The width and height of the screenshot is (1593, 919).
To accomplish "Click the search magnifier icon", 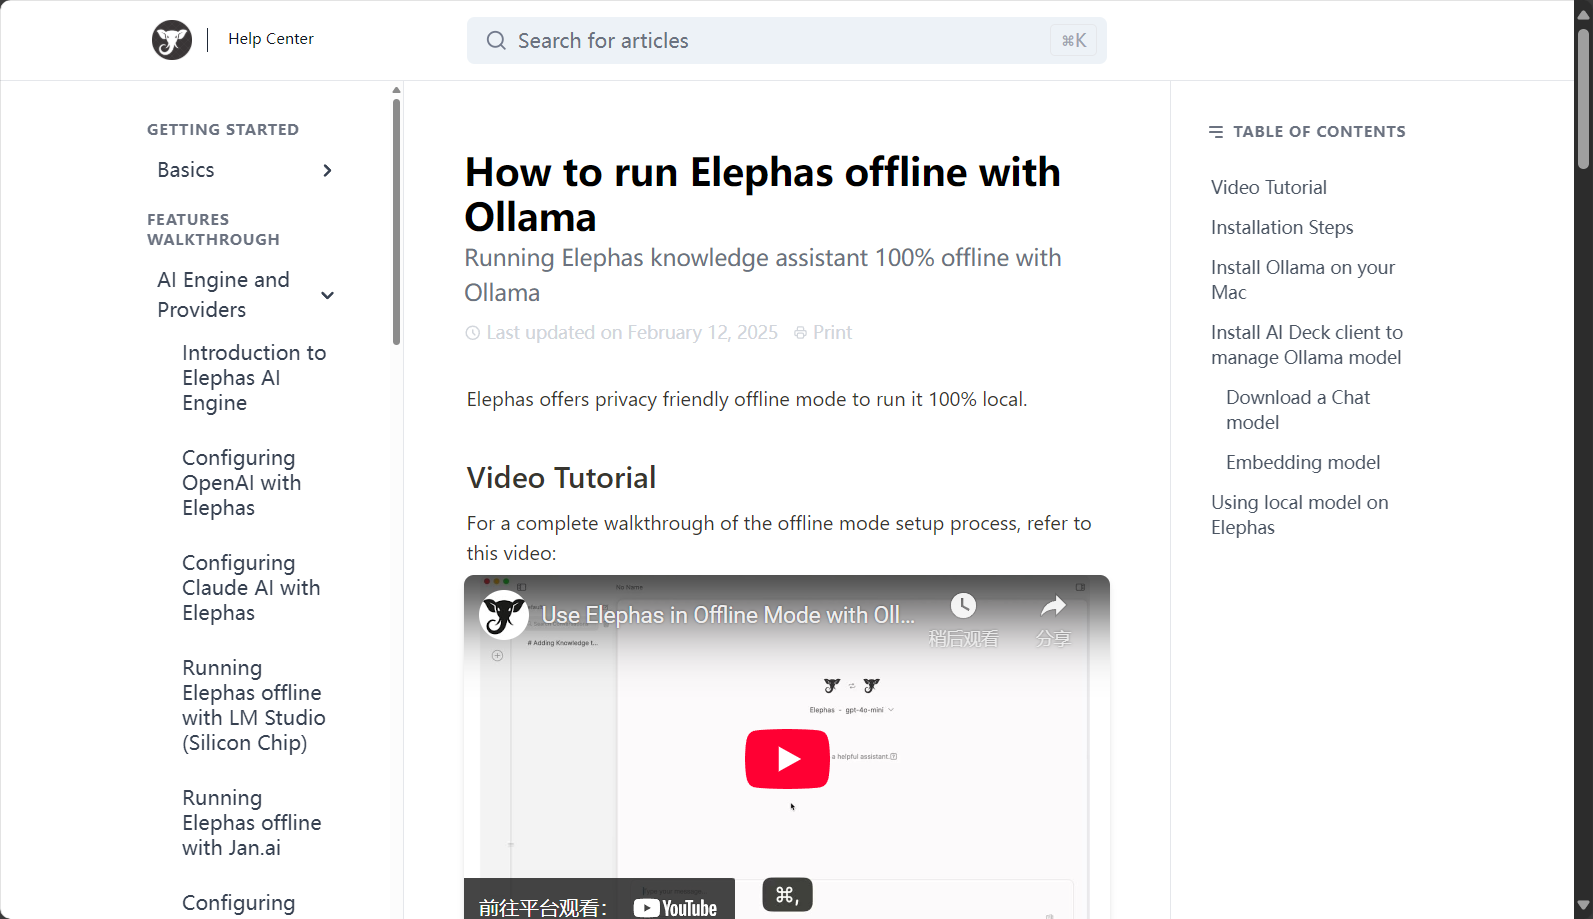I will pyautogui.click(x=496, y=41).
